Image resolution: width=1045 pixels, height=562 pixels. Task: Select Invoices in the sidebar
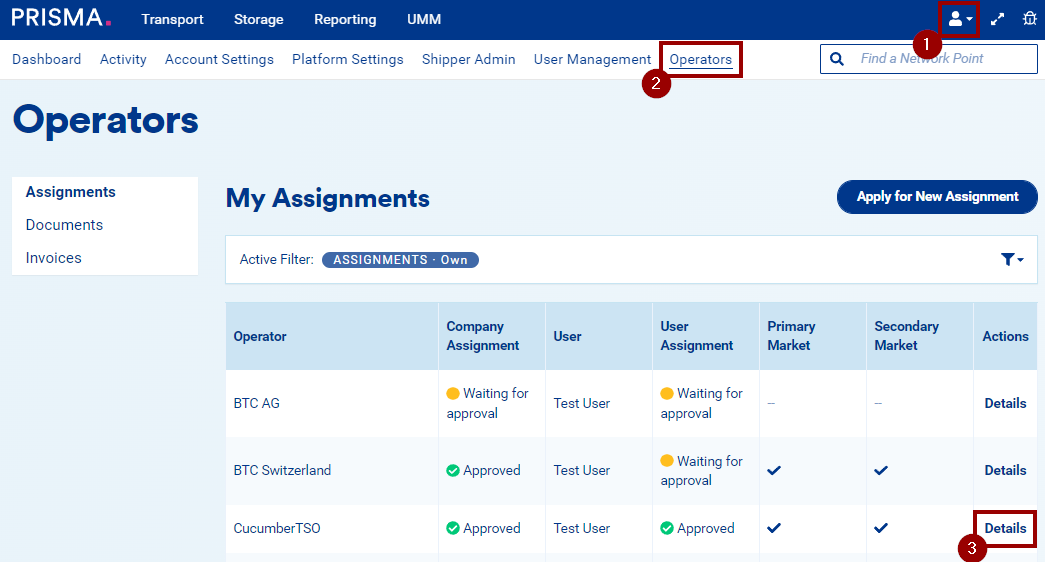click(54, 258)
